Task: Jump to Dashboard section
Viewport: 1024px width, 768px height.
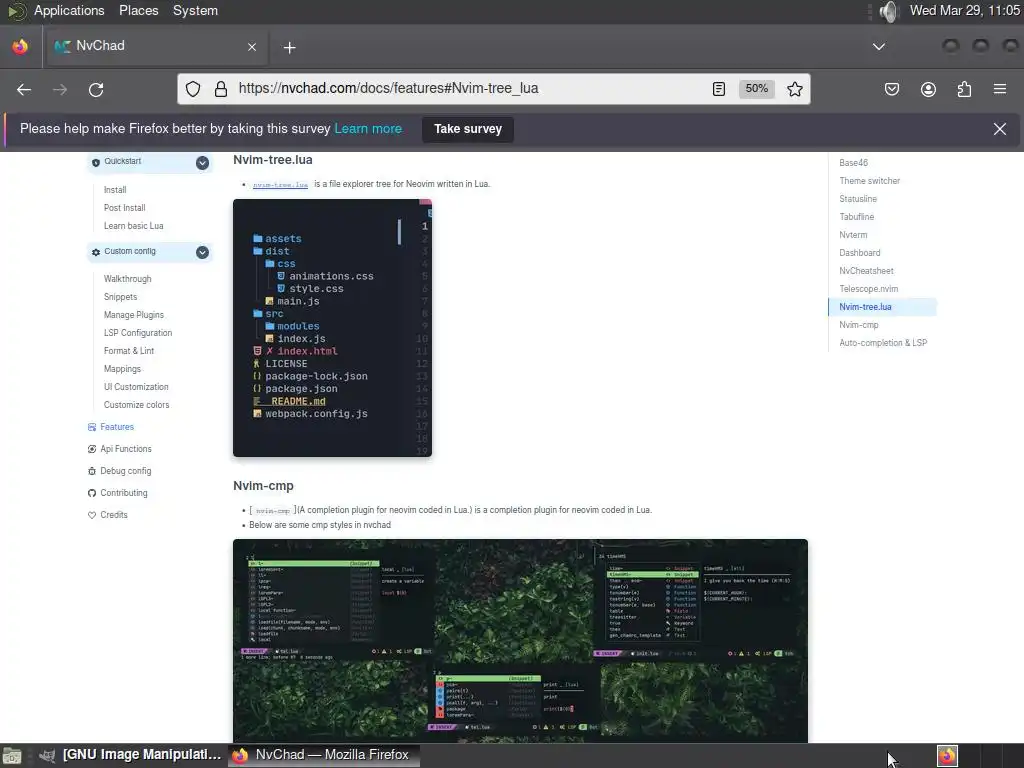Action: tap(859, 253)
